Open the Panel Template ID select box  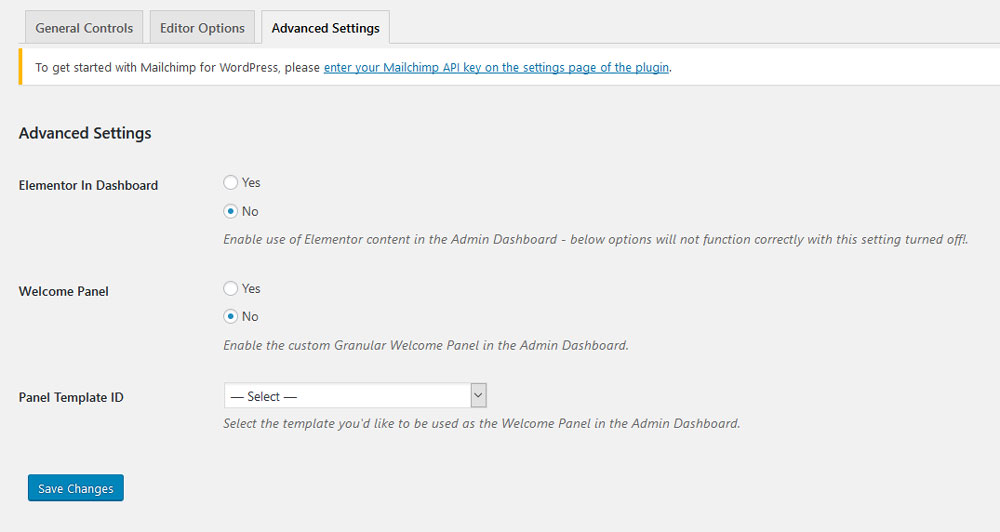(x=355, y=395)
